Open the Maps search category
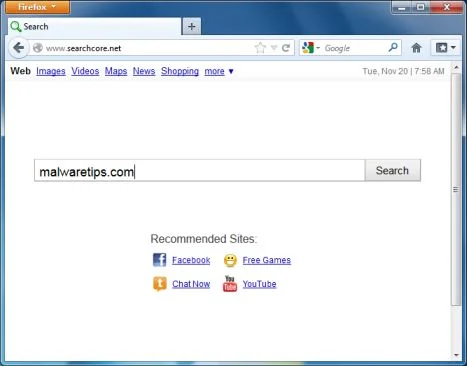The height and width of the screenshot is (366, 467). [x=116, y=71]
